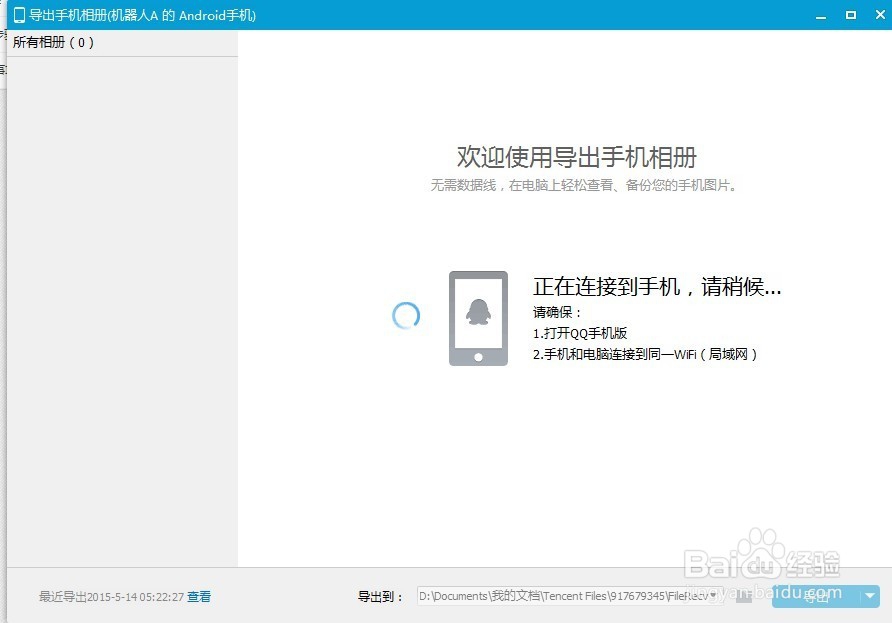
Task: Click inside the export destination path field
Action: (x=560, y=596)
